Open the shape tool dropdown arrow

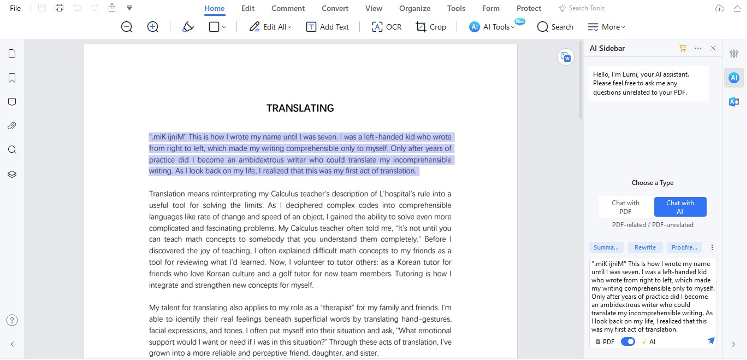[224, 28]
